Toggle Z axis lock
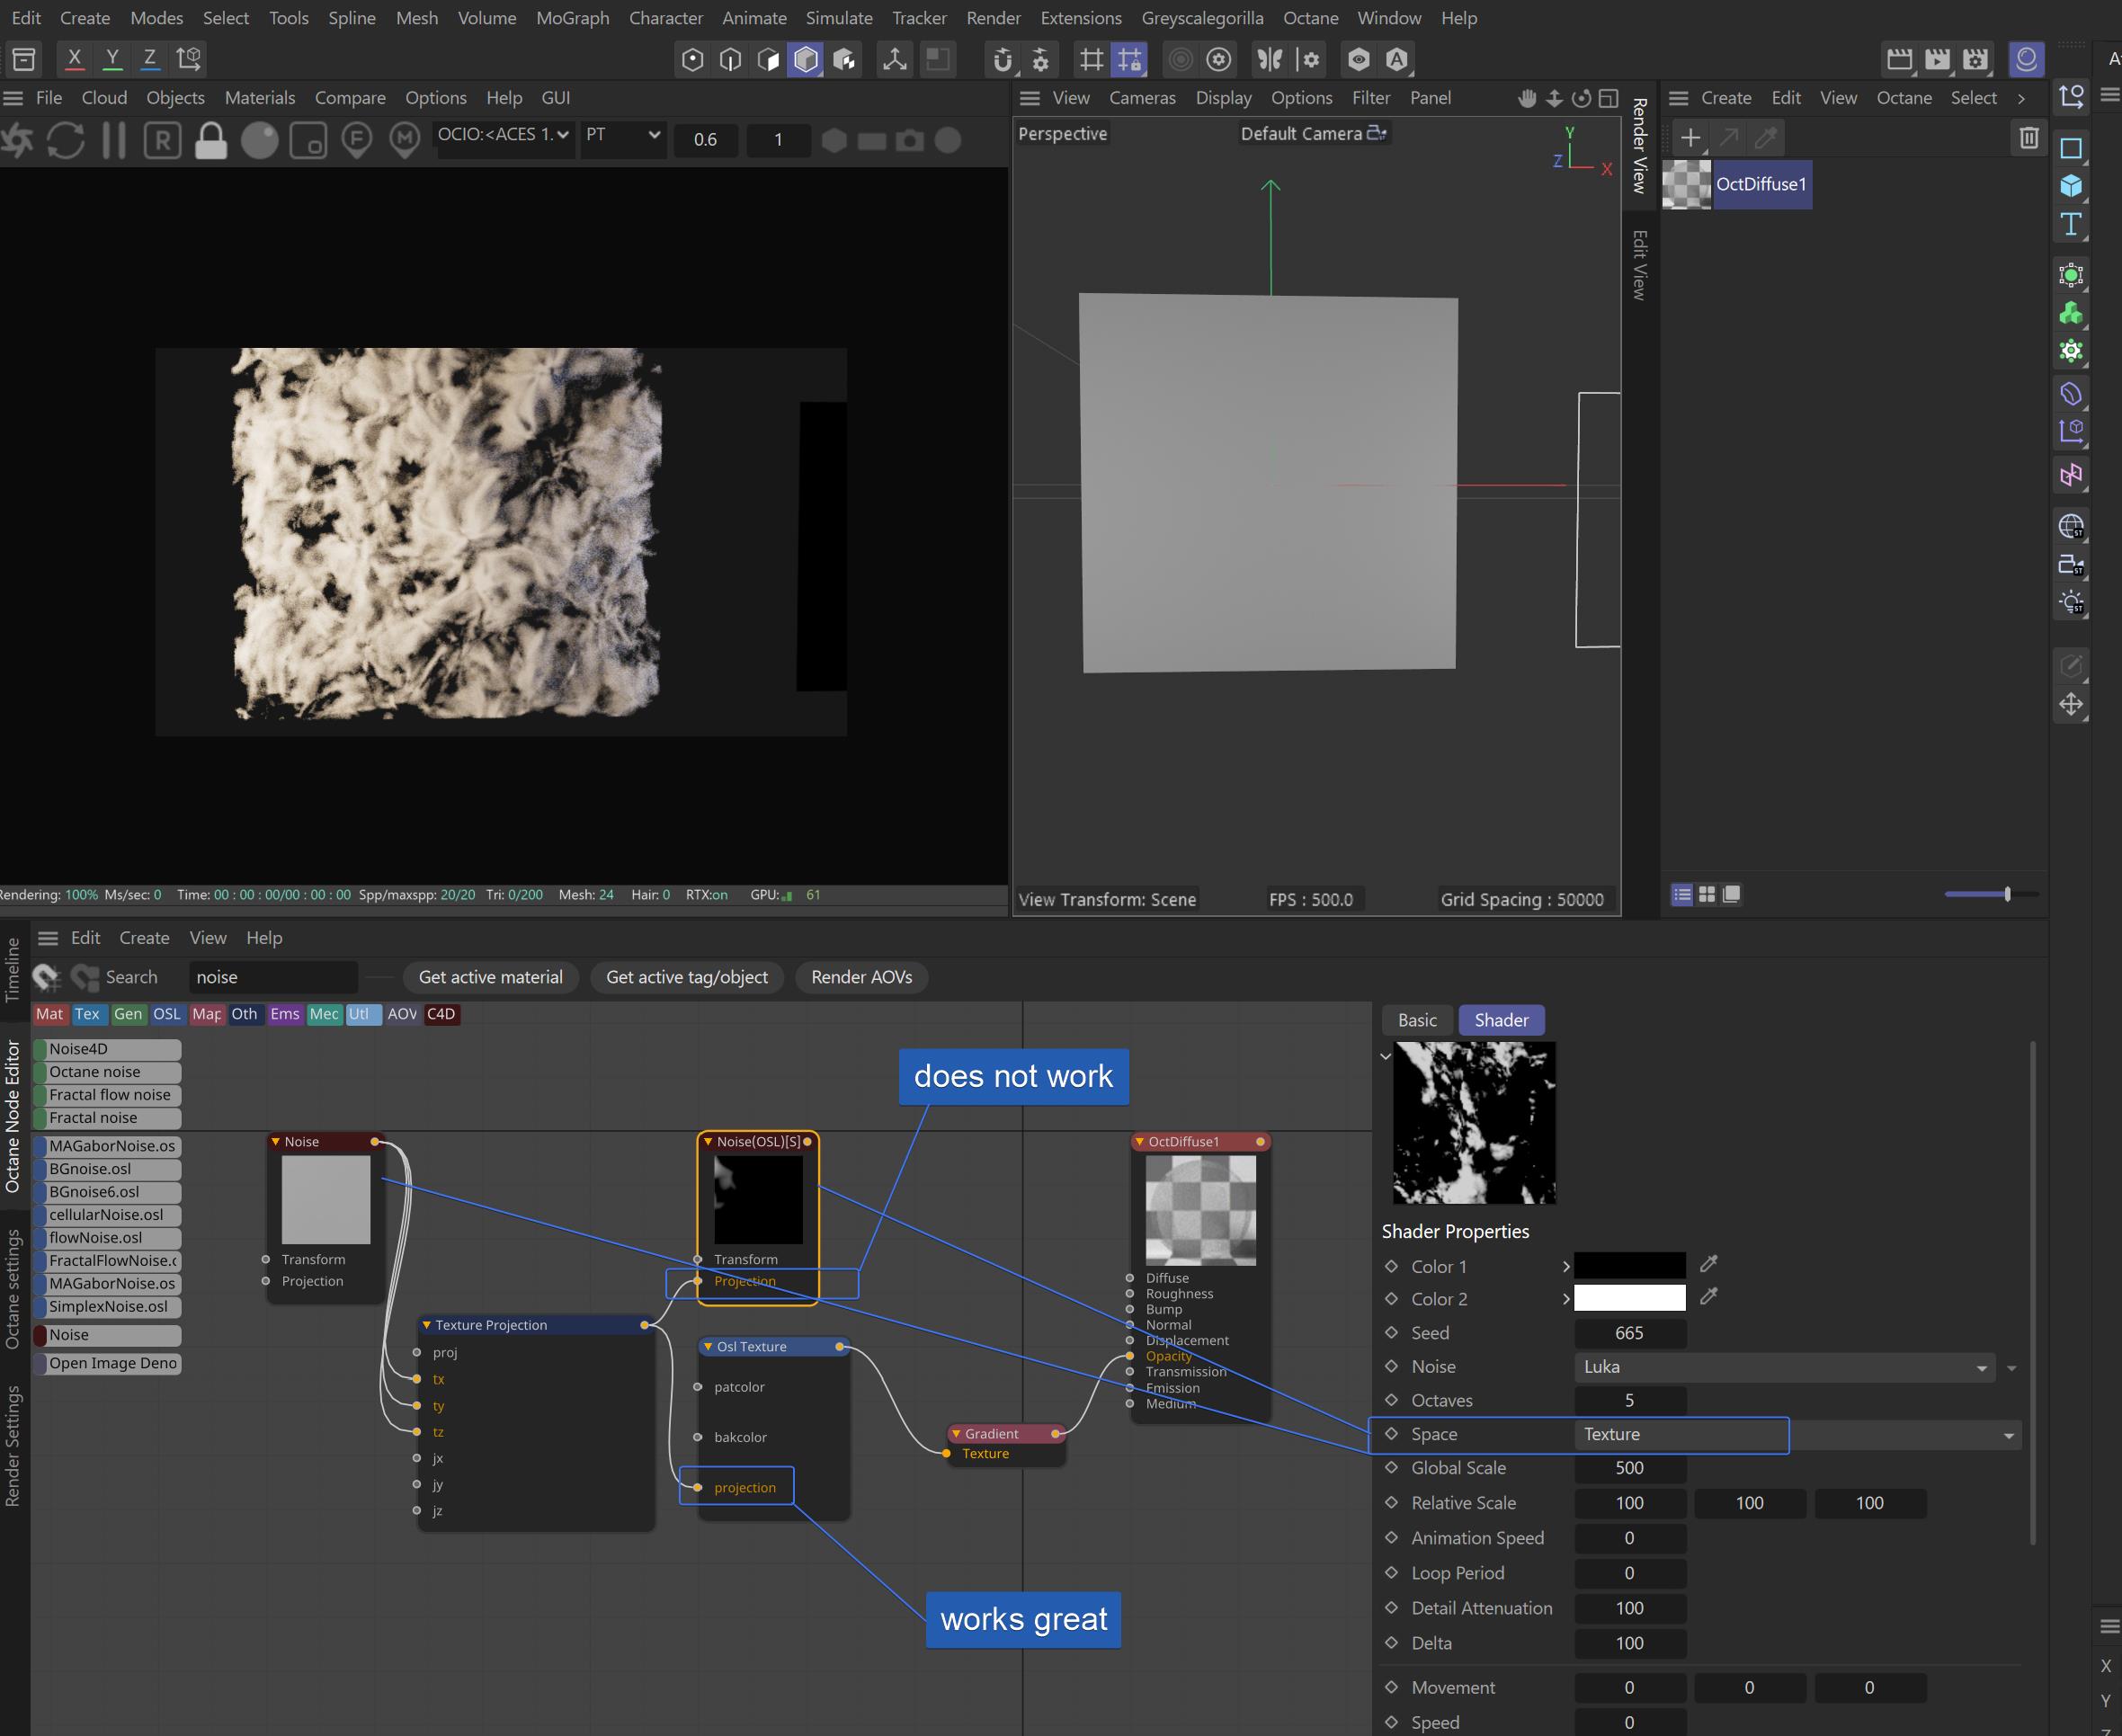Image resolution: width=2122 pixels, height=1736 pixels. (150, 58)
